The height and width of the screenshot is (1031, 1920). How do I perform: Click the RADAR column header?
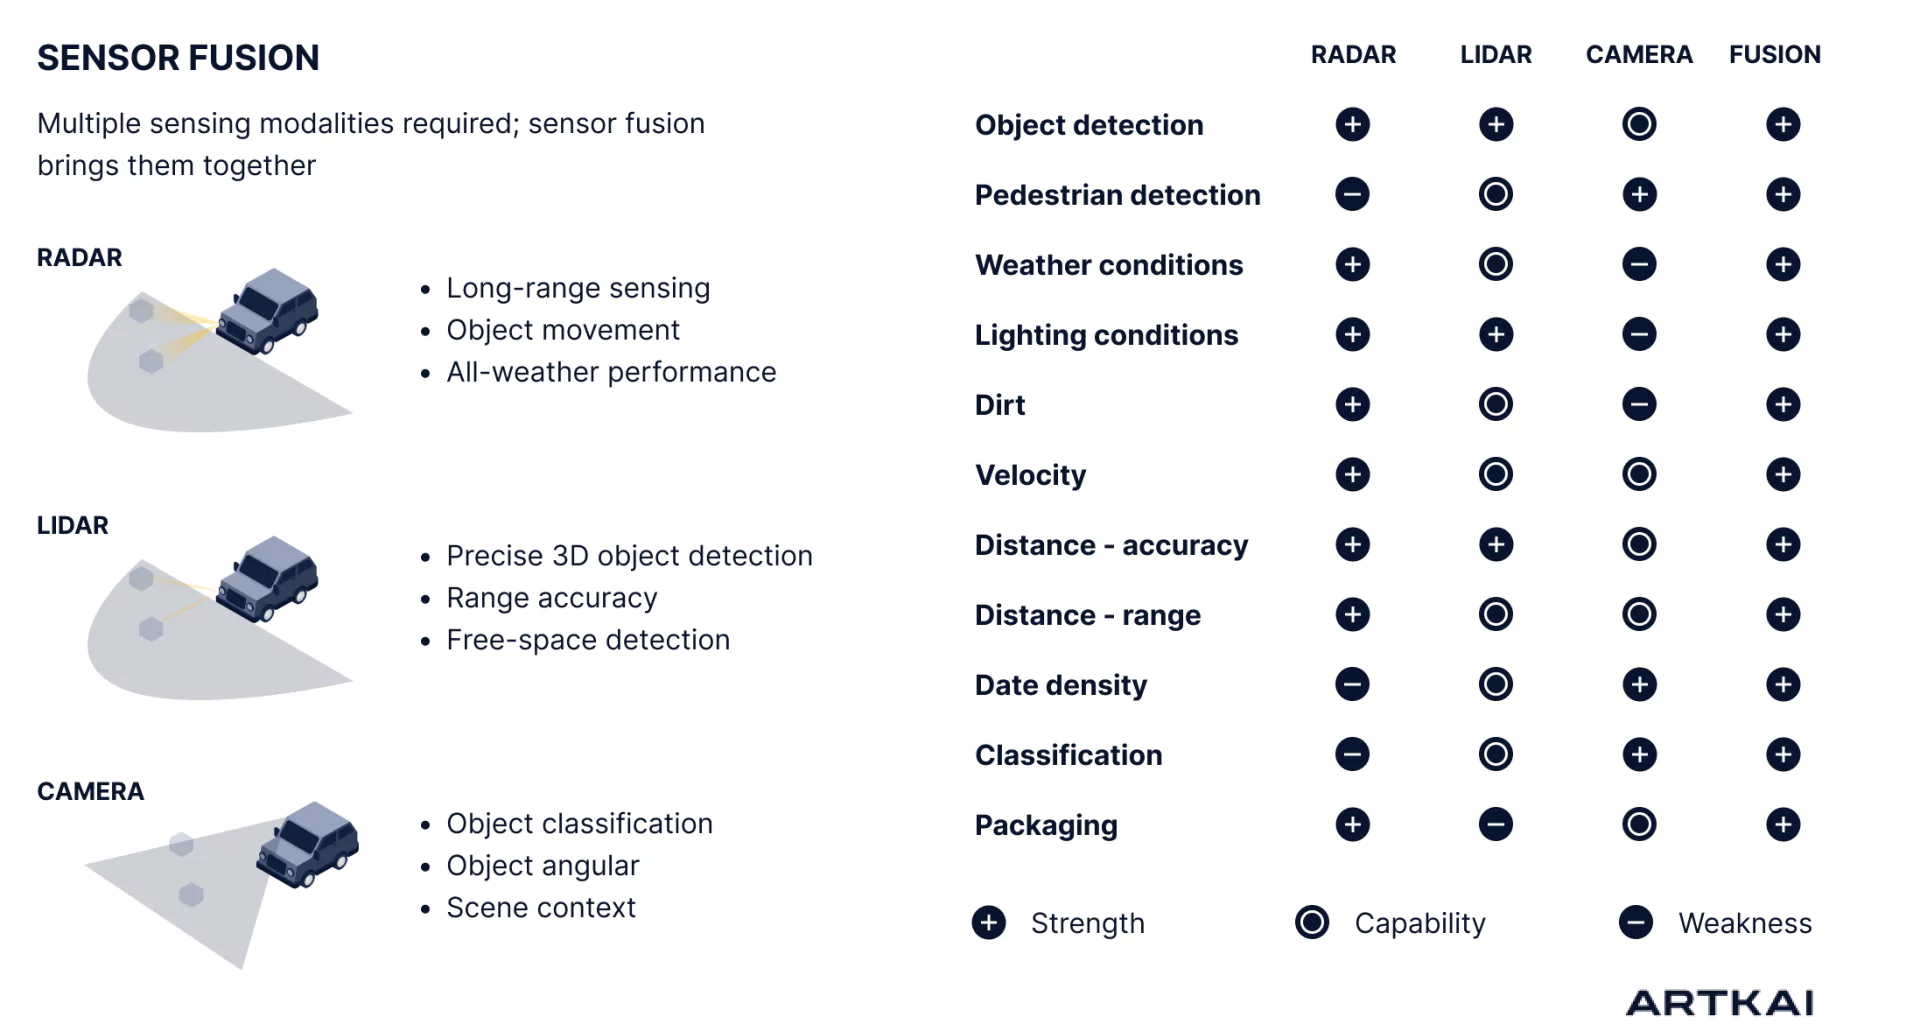point(1353,55)
